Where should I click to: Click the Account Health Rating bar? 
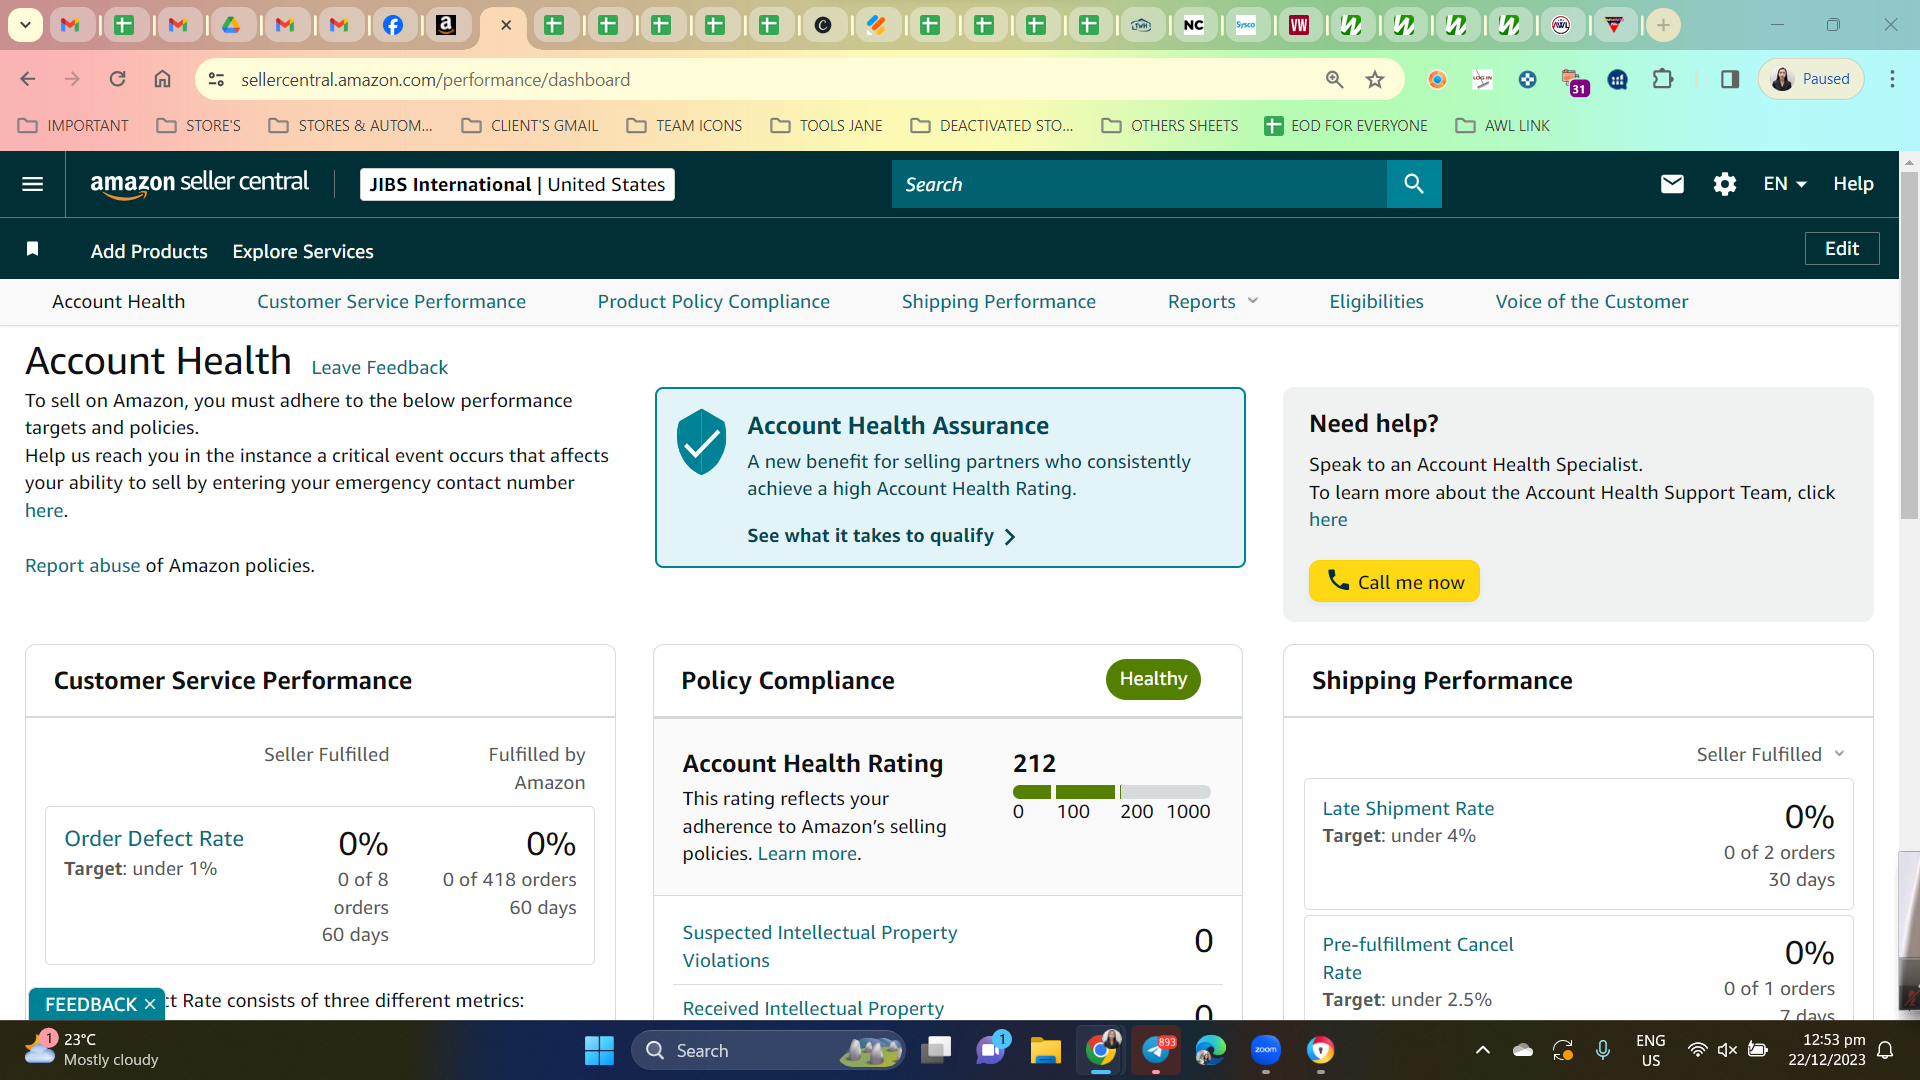pyautogui.click(x=1111, y=792)
